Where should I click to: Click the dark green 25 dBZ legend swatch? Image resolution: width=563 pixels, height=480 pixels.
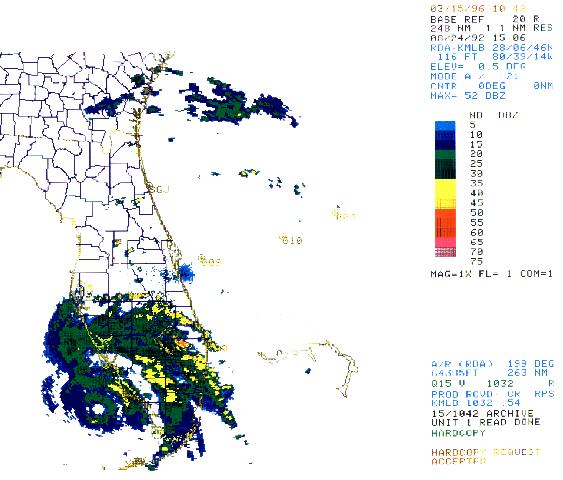[445, 164]
